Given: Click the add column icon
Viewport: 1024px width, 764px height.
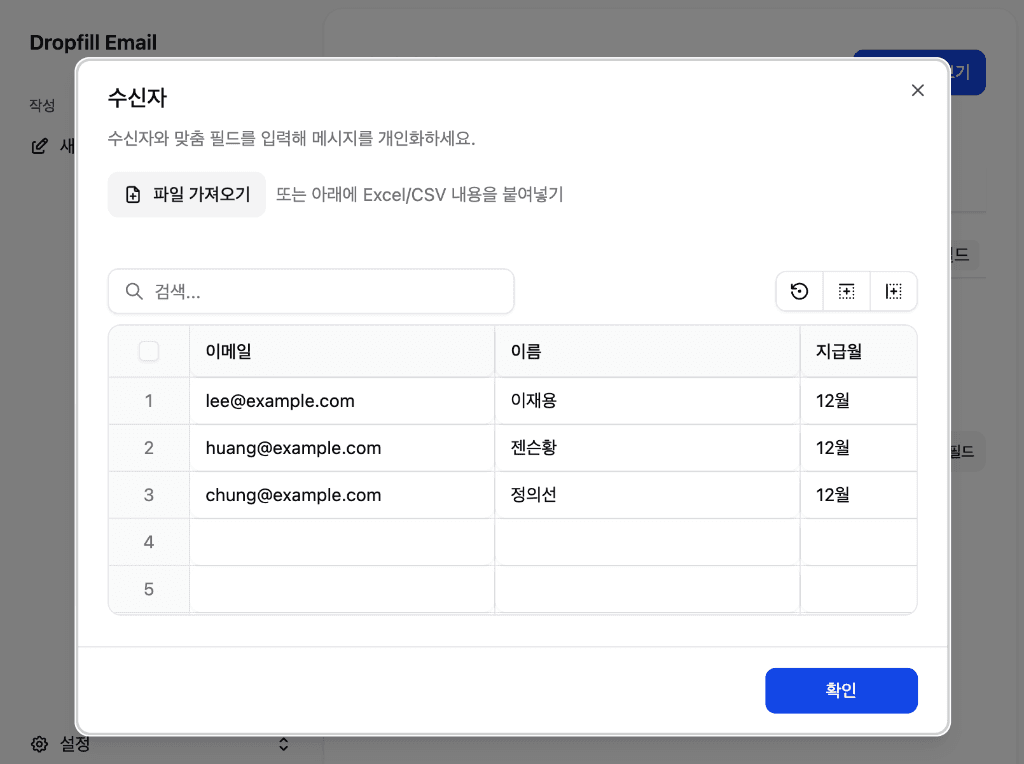Looking at the screenshot, I should coord(893,291).
